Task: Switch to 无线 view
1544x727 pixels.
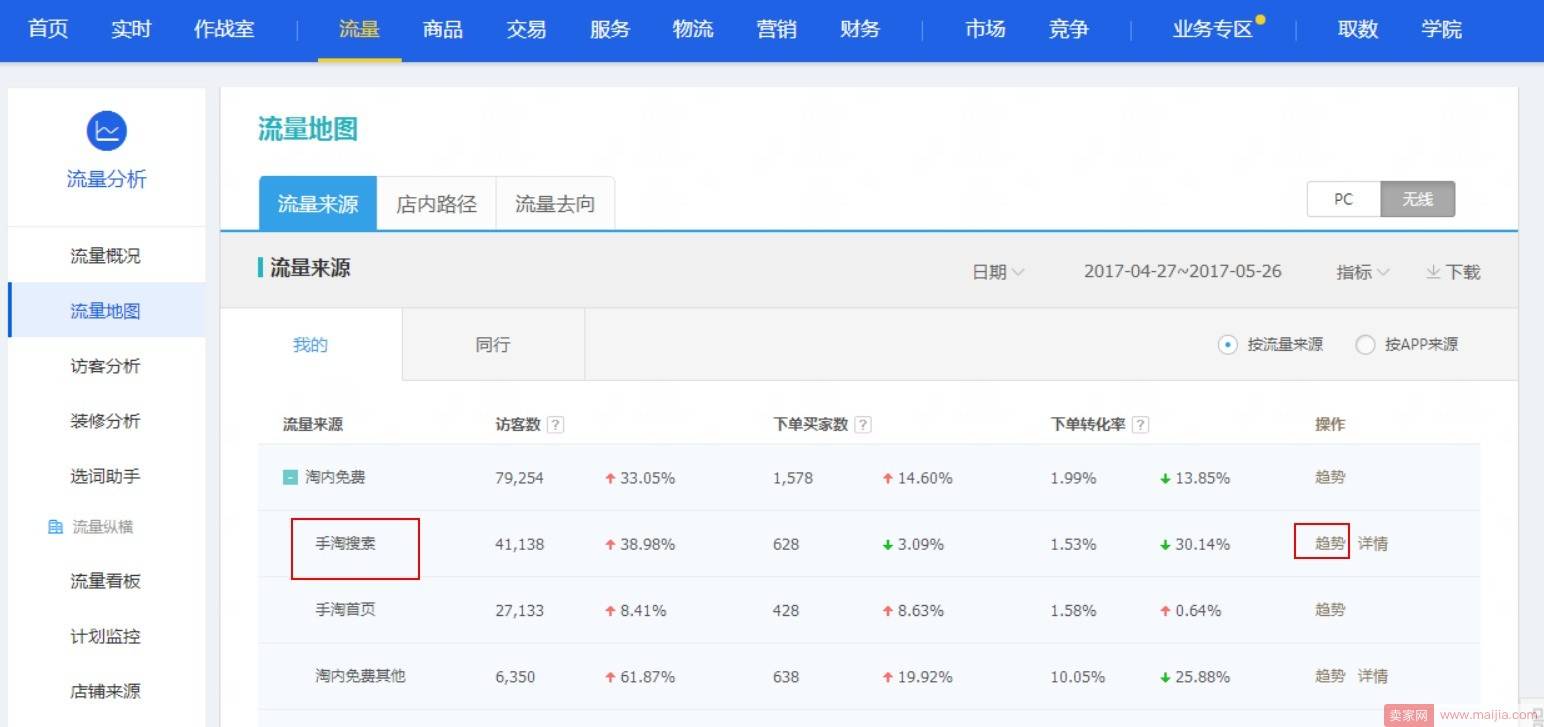Action: pyautogui.click(x=1418, y=199)
